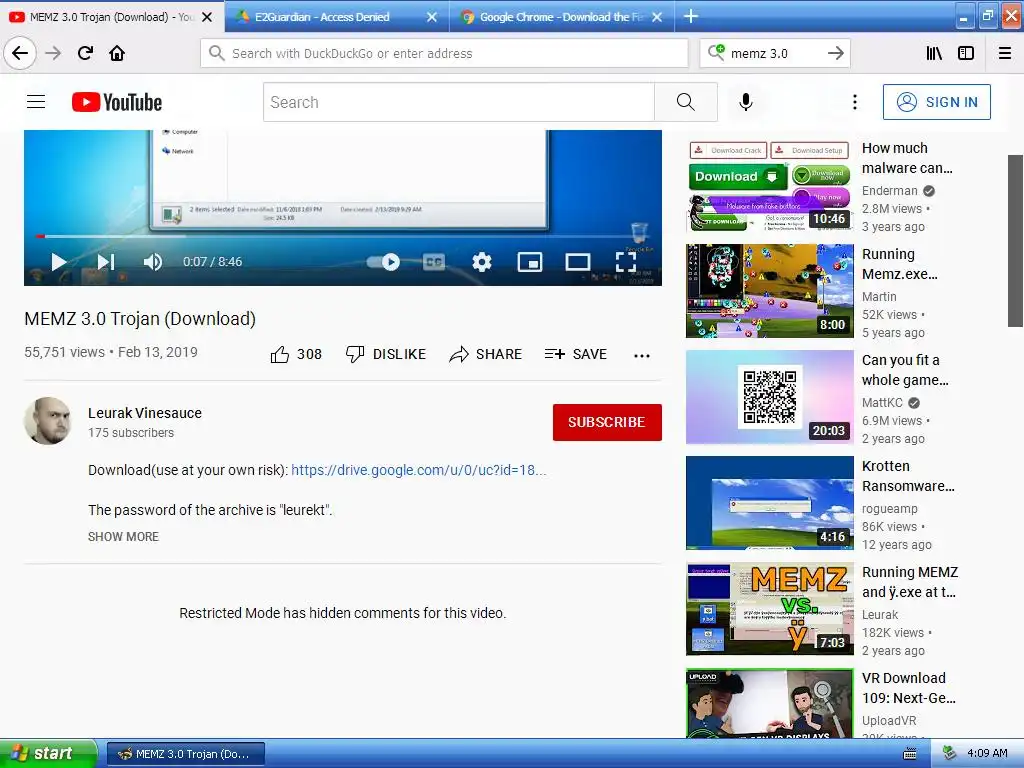The image size is (1024, 768).
Task: Seek on the video progress bar
Action: coord(343,236)
